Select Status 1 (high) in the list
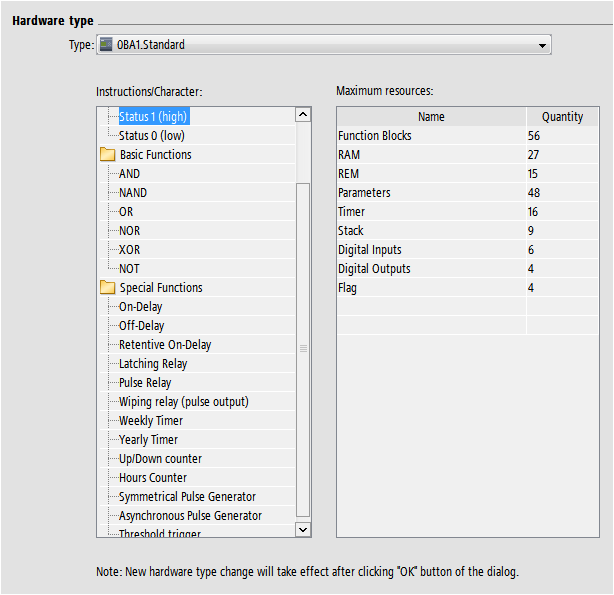The height and width of the screenshot is (595, 614). pyautogui.click(x=153, y=116)
